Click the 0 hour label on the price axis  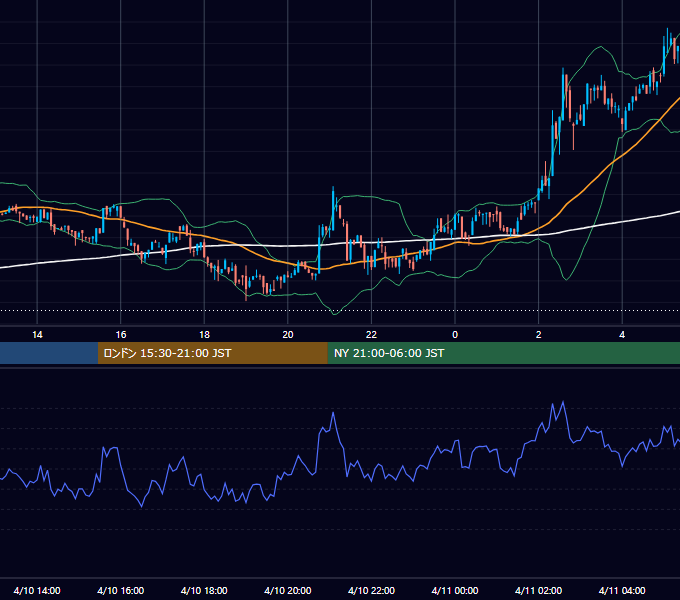455,335
